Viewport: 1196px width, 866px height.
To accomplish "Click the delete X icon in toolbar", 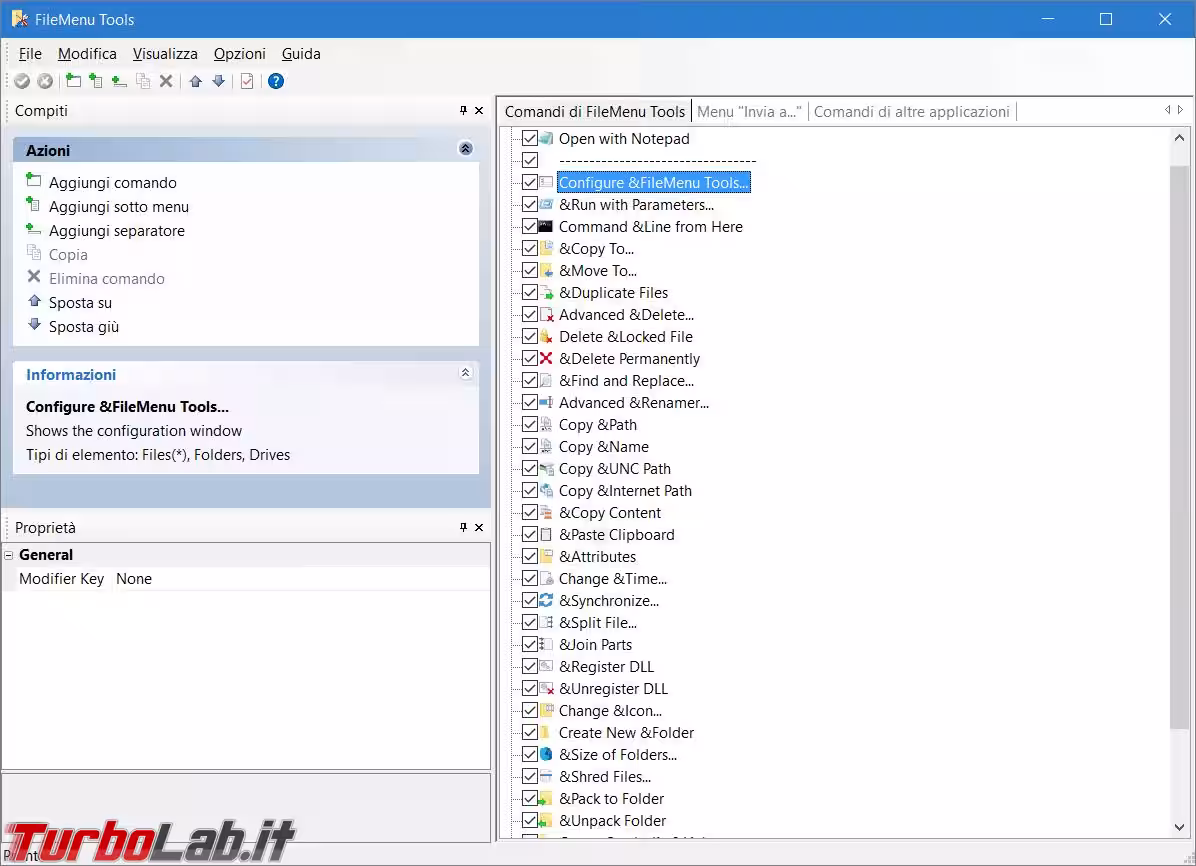I will 166,81.
